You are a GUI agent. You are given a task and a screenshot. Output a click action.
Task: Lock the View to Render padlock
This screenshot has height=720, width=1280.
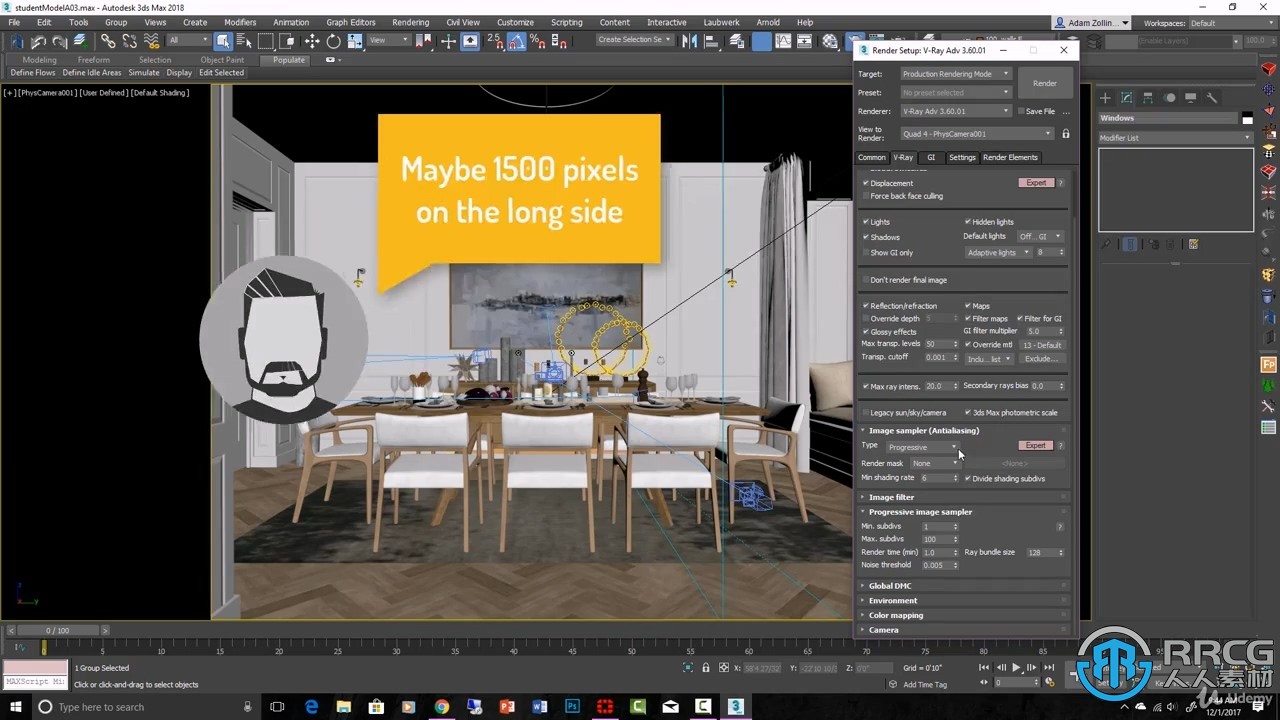(1066, 133)
